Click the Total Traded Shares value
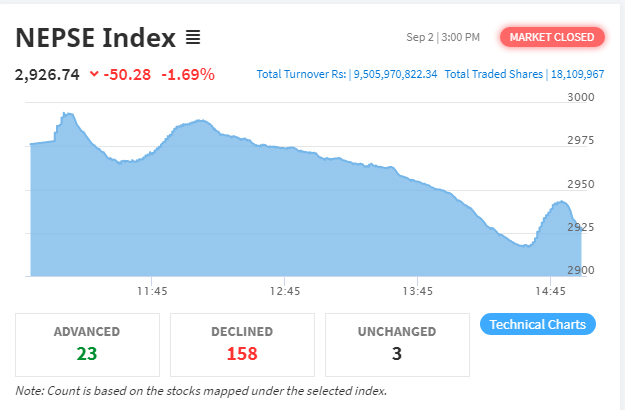Viewport: 625px width, 410px height. click(x=577, y=74)
